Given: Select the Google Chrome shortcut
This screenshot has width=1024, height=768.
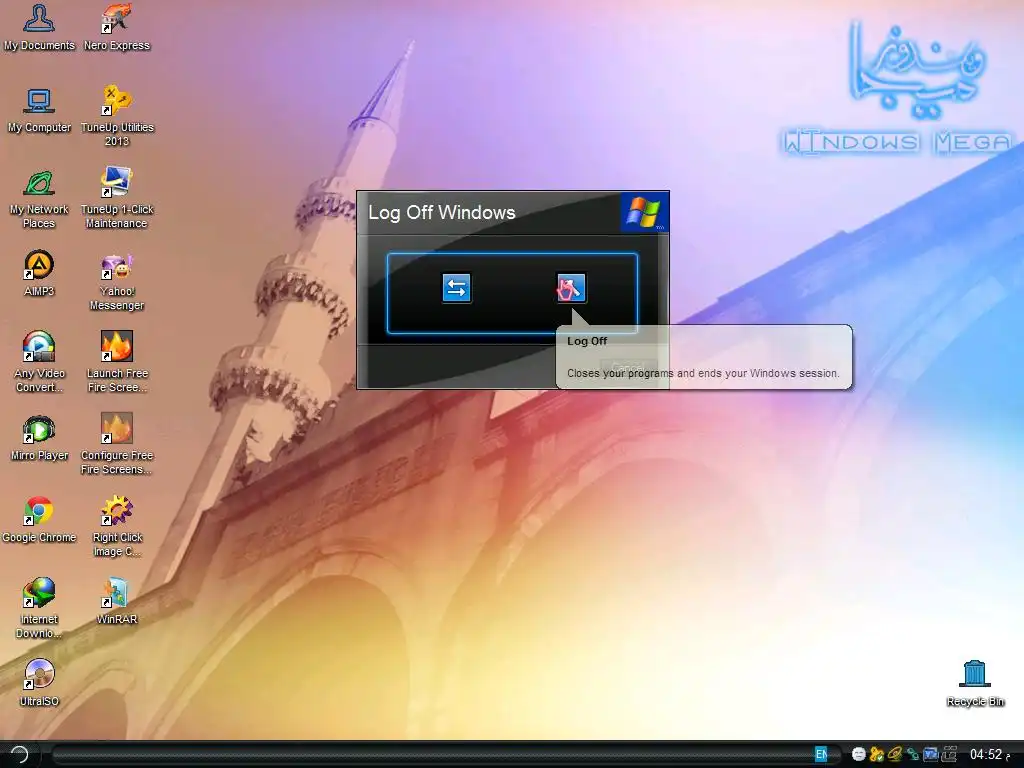Looking at the screenshot, I should [39, 520].
